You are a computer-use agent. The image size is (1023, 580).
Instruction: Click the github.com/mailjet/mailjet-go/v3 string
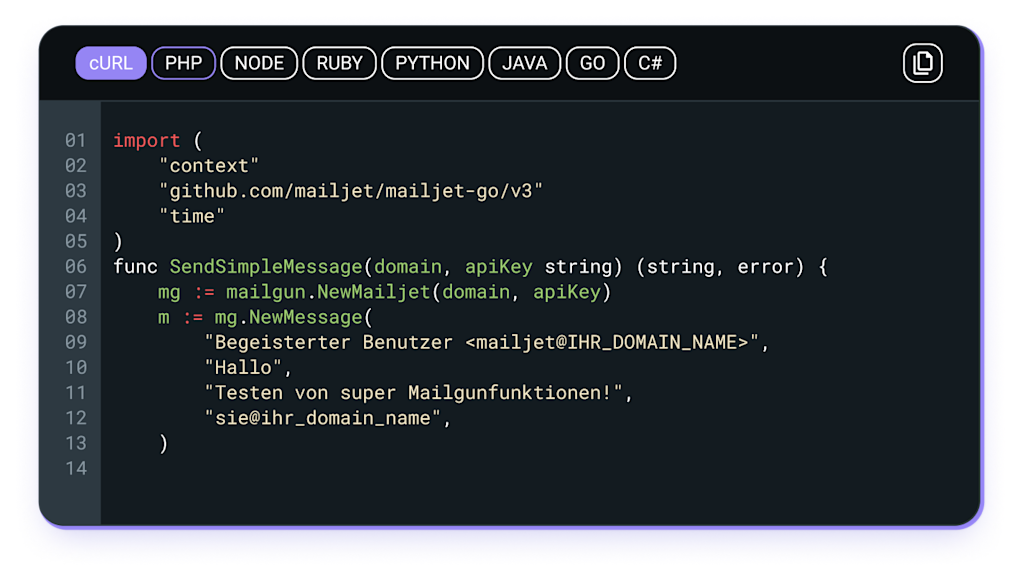pyautogui.click(x=350, y=191)
